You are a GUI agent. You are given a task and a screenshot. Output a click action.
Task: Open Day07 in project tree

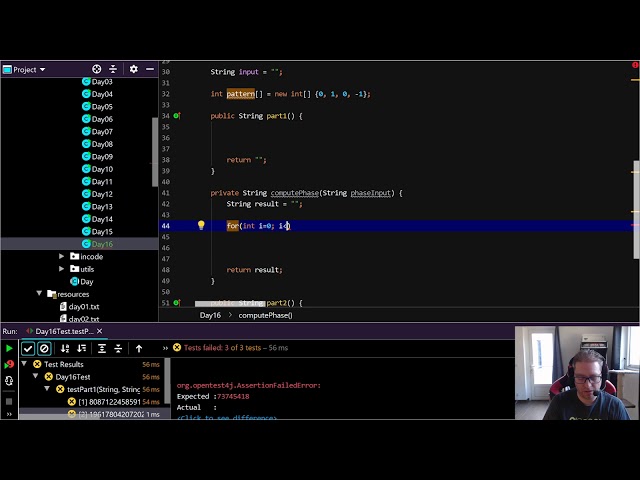coord(102,132)
